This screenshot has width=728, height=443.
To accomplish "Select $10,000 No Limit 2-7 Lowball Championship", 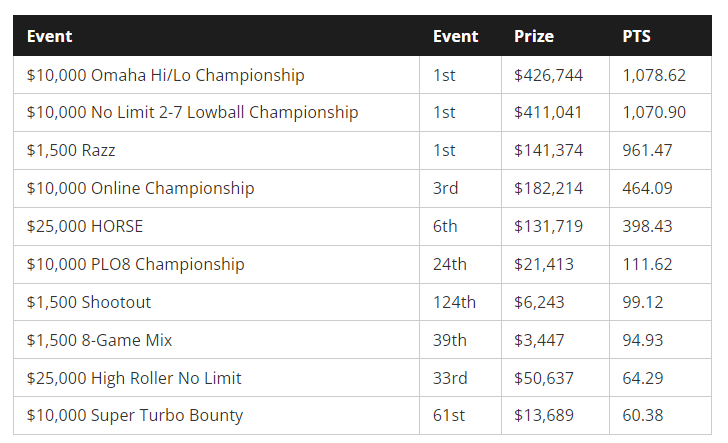I will pos(192,113).
